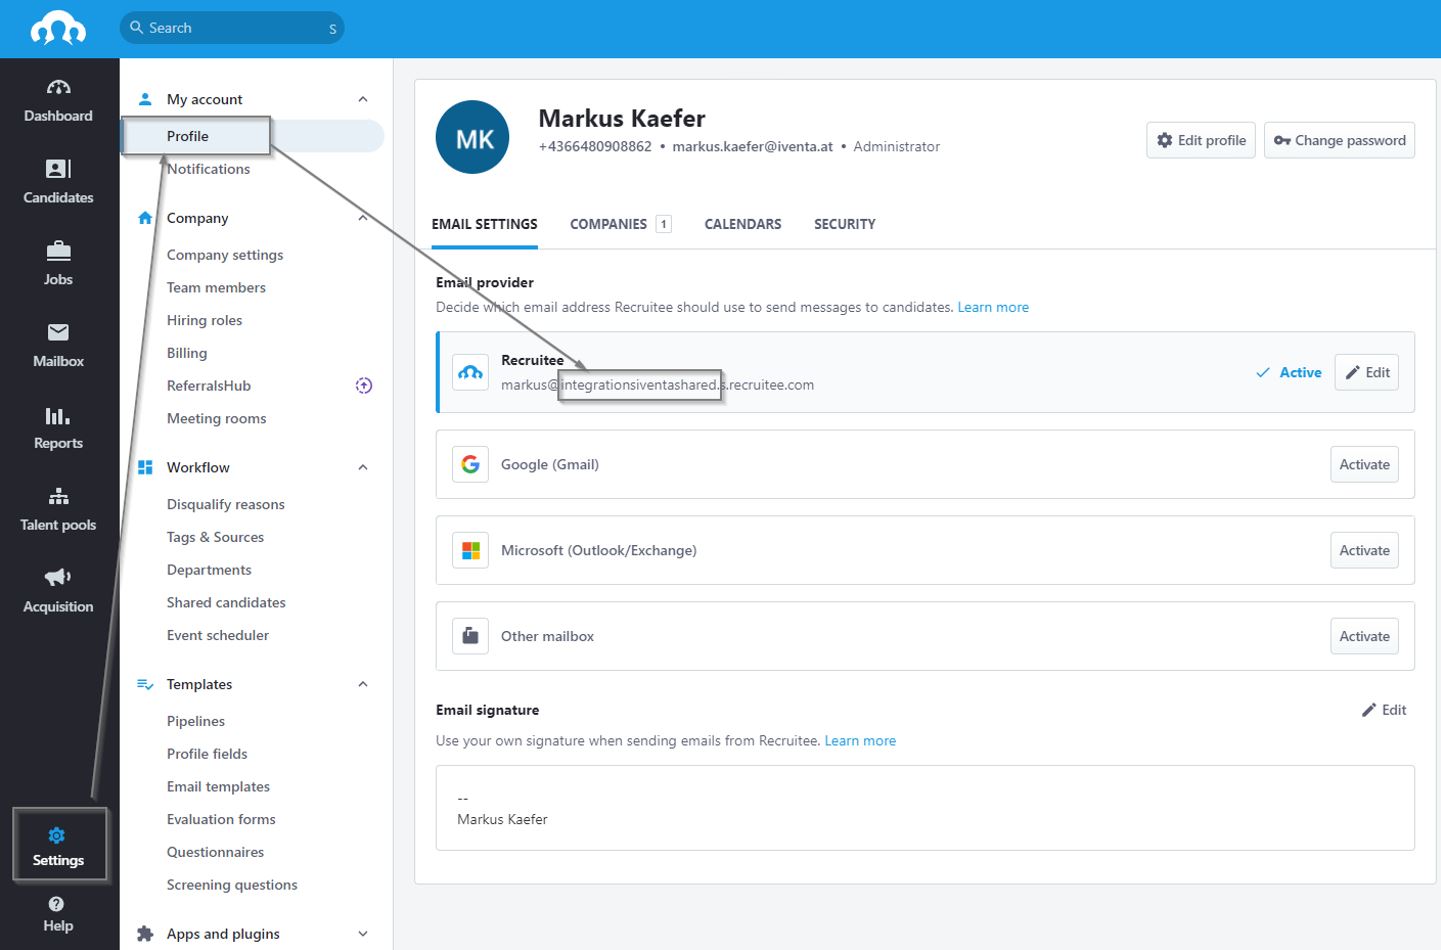Screen dimensions: 1441x950
Task: Expand the Apps and plugins section
Action: 363,933
